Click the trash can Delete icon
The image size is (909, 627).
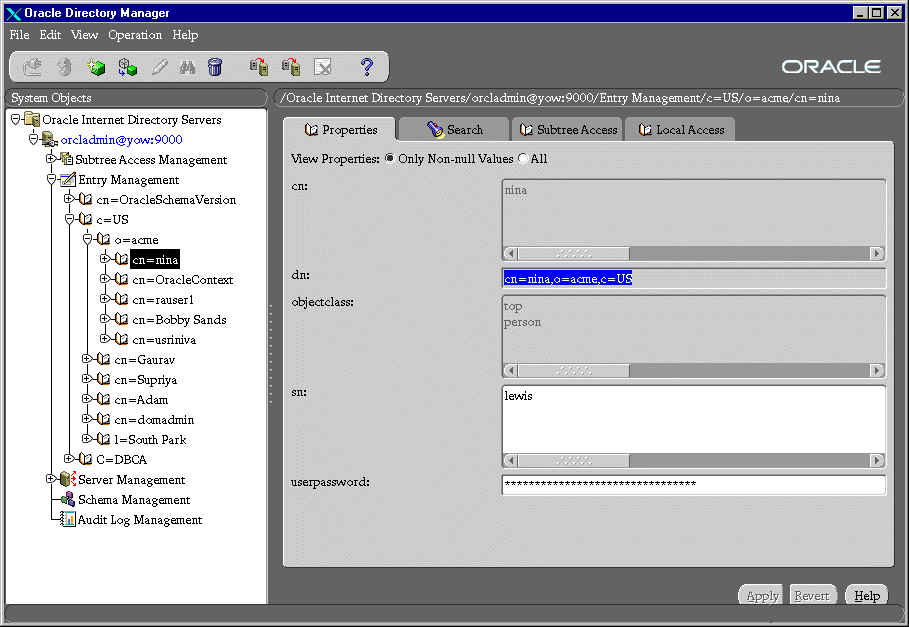click(215, 67)
